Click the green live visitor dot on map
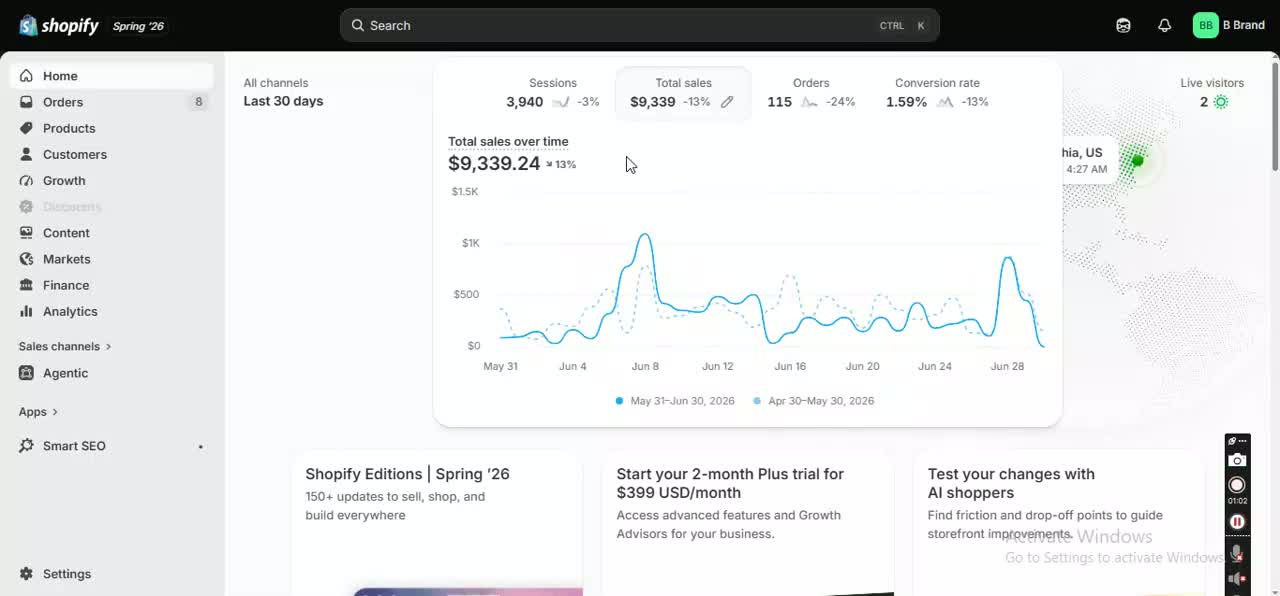1280x596 pixels. pos(1137,160)
